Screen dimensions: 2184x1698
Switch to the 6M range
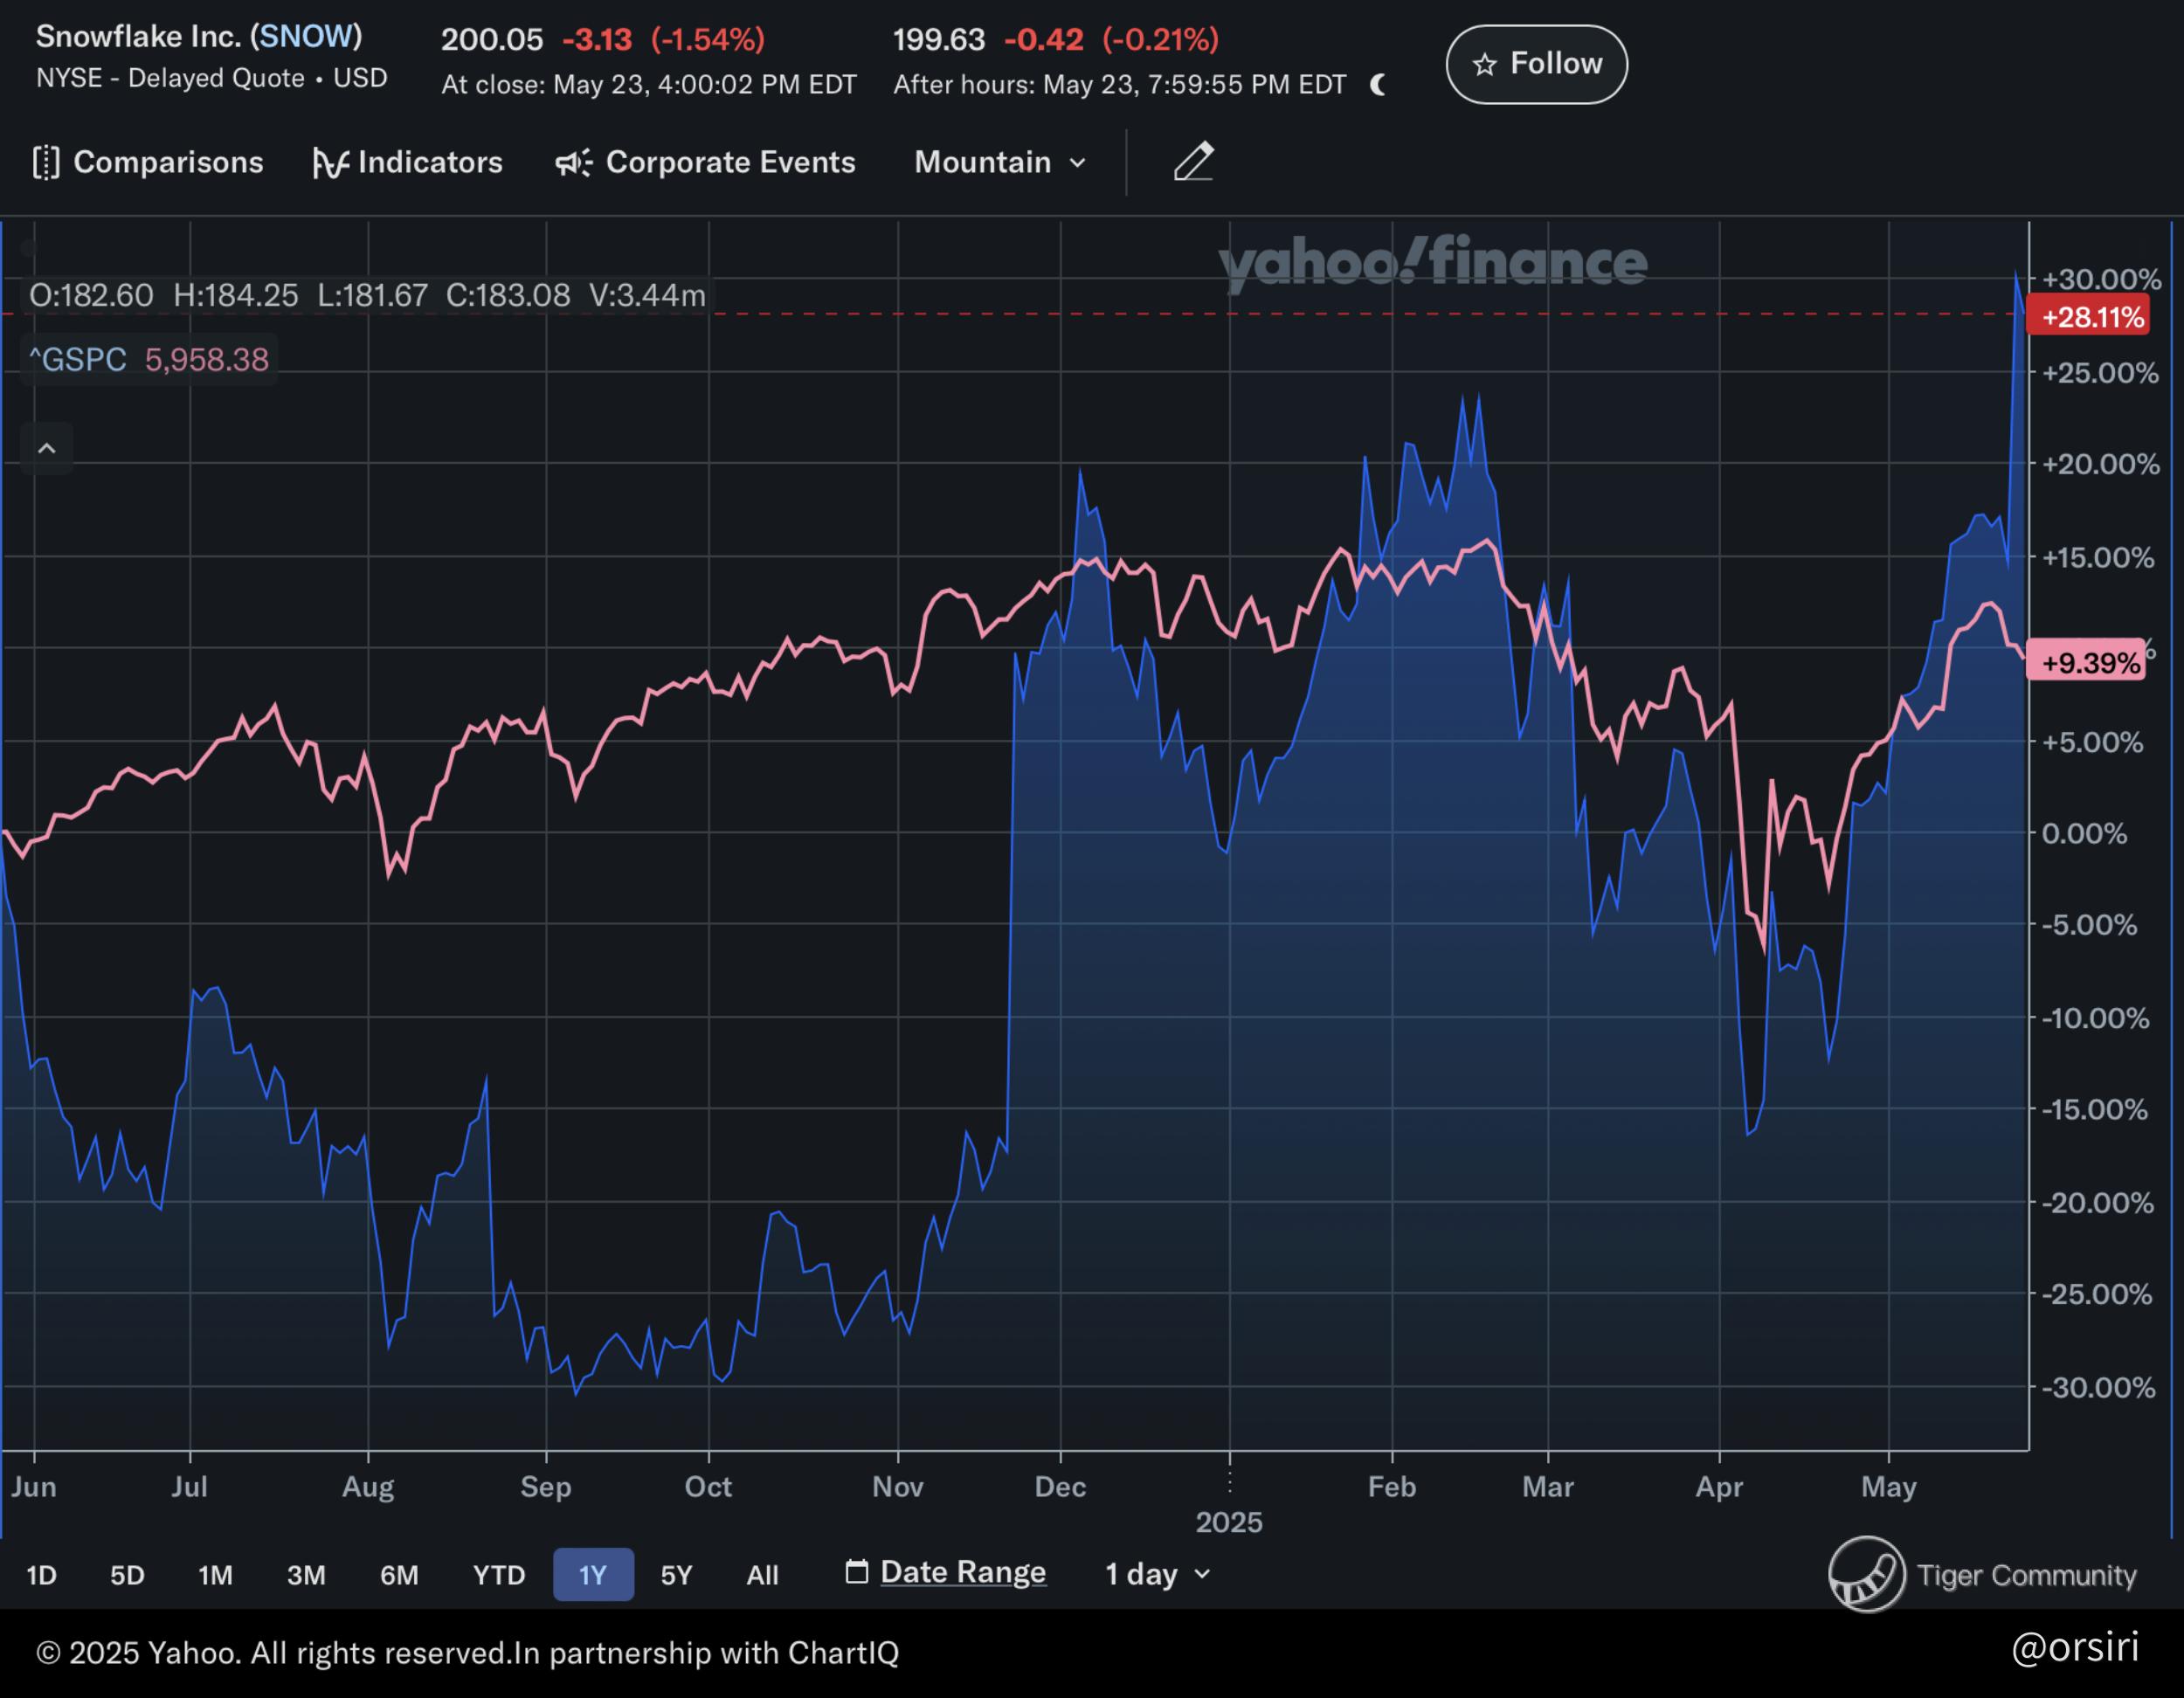[x=398, y=1575]
